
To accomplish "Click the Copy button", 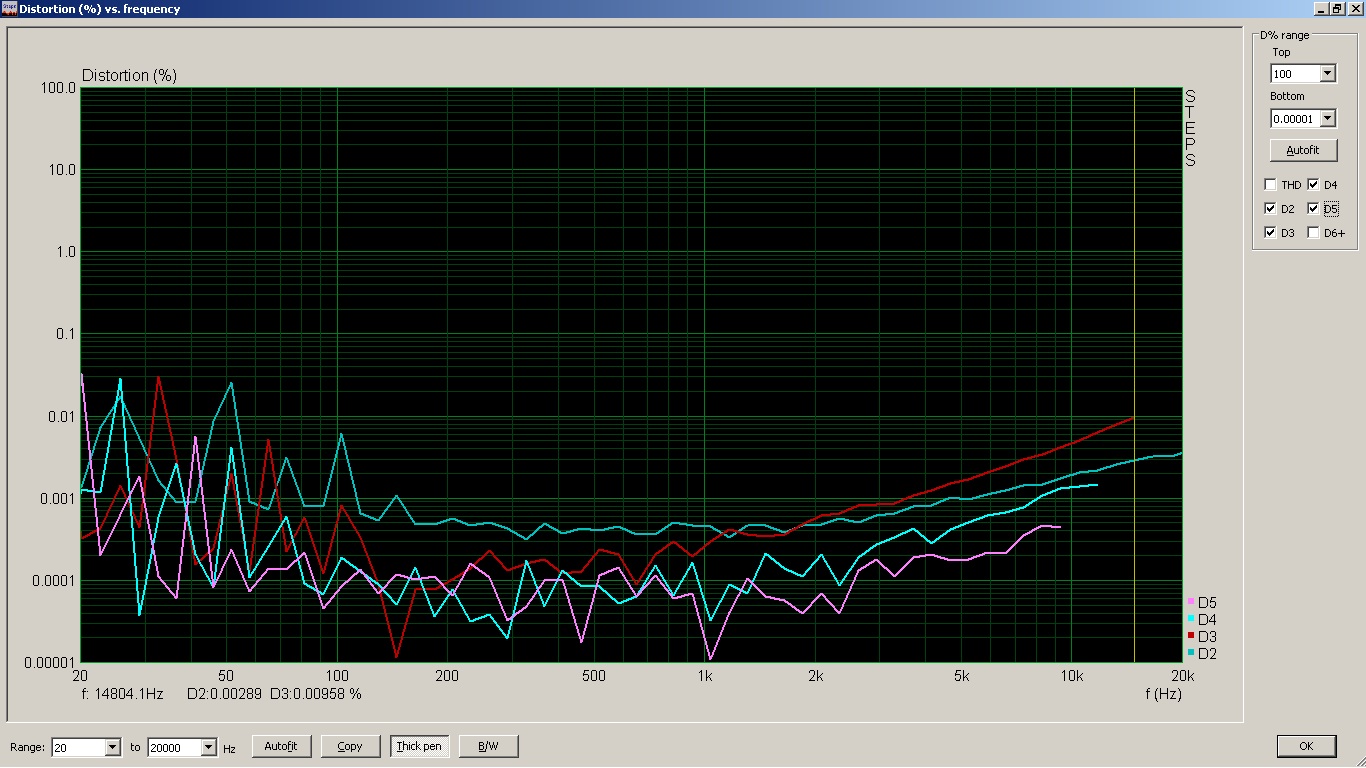I will pyautogui.click(x=350, y=746).
